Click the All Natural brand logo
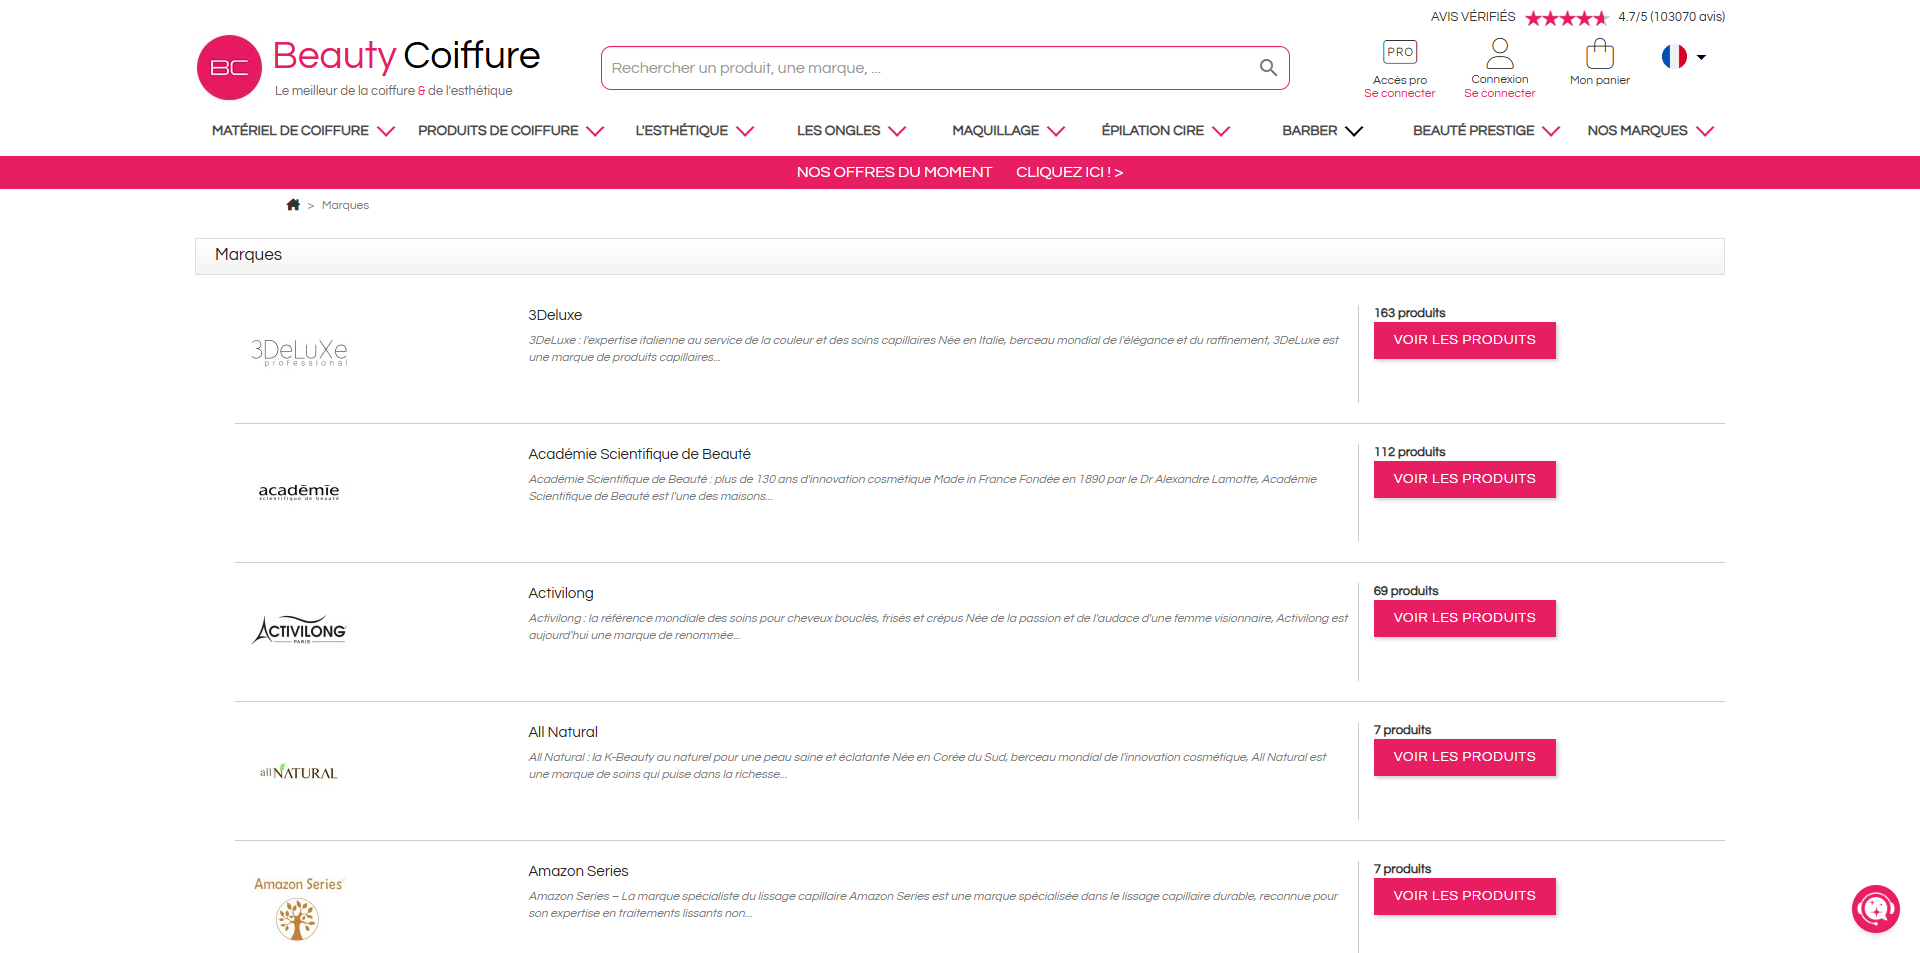This screenshot has width=1920, height=953. tap(299, 772)
